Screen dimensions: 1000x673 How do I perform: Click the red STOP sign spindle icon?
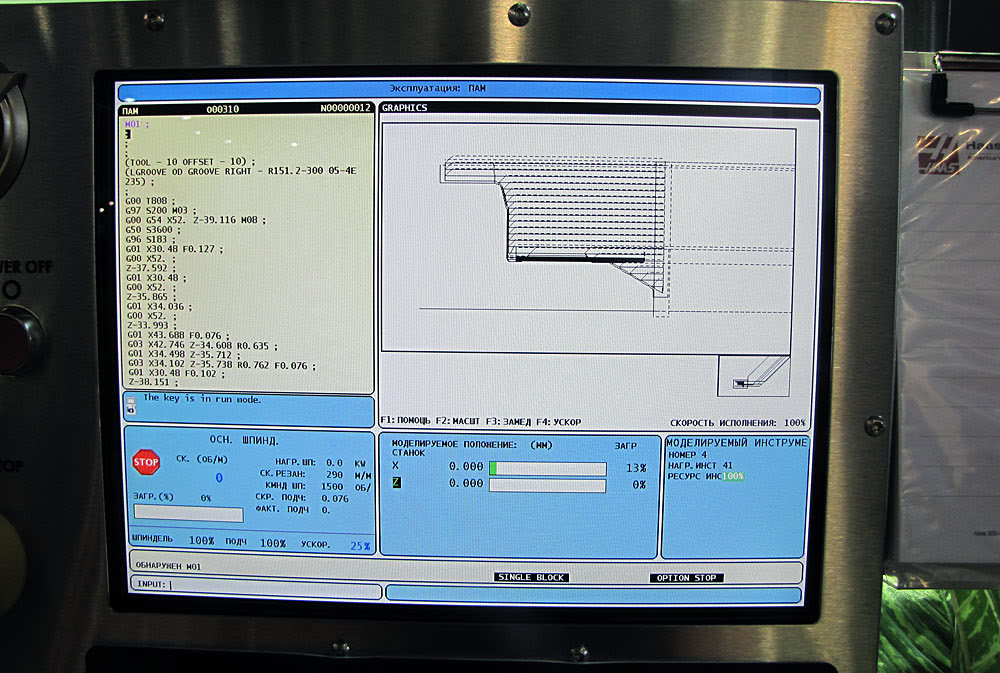click(146, 462)
